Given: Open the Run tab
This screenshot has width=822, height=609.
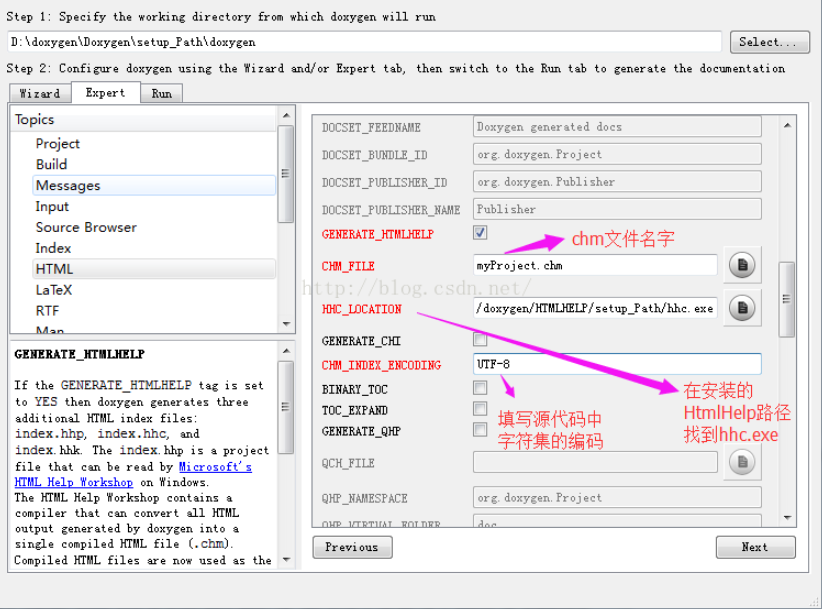Looking at the screenshot, I should pos(161,93).
